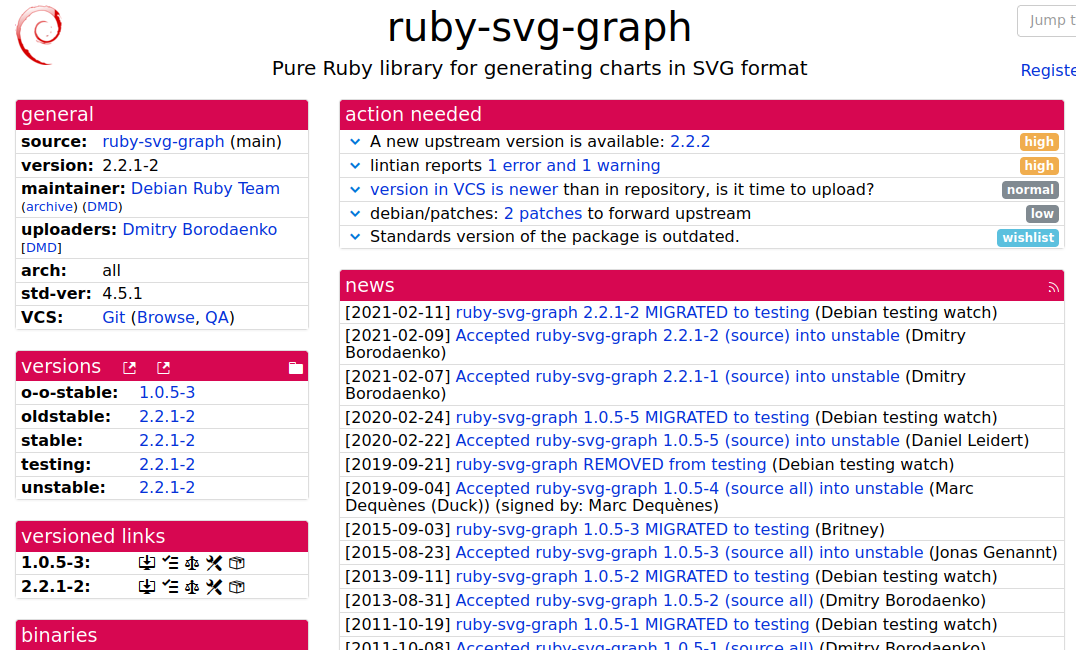The height and width of the screenshot is (650, 1076).
Task: Open the 1.0.5-2 MIGRATED to testing news link
Action: (x=633, y=577)
